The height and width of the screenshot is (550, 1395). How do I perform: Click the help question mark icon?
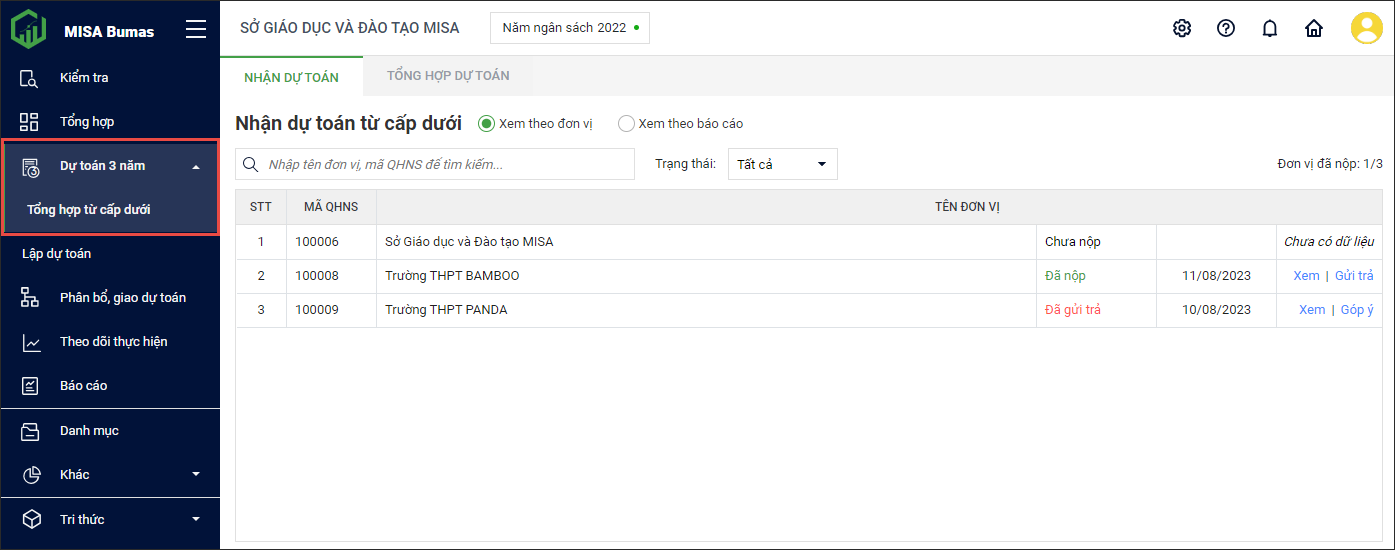coord(1226,28)
